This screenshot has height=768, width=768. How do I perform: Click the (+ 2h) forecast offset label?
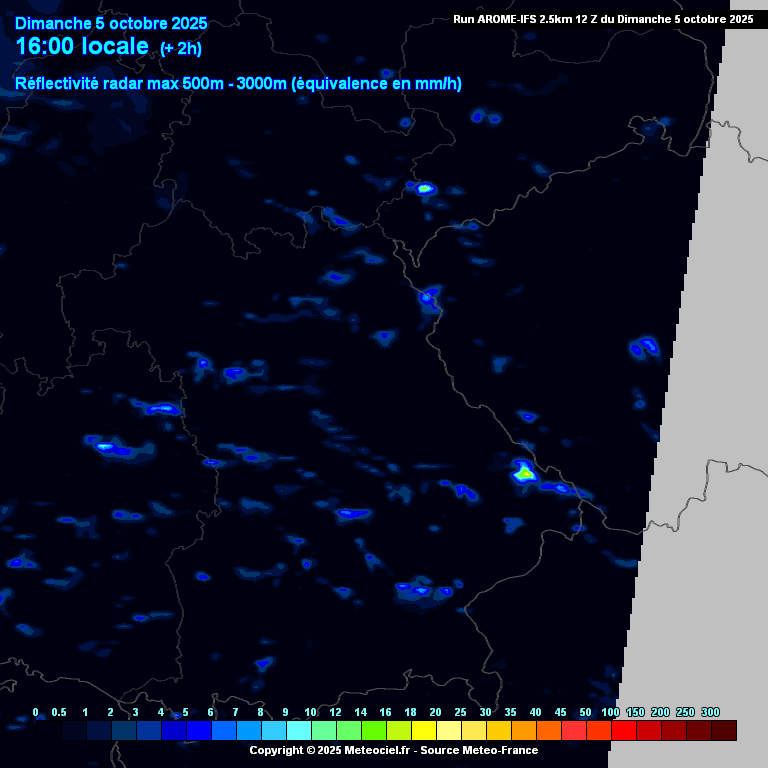181,49
